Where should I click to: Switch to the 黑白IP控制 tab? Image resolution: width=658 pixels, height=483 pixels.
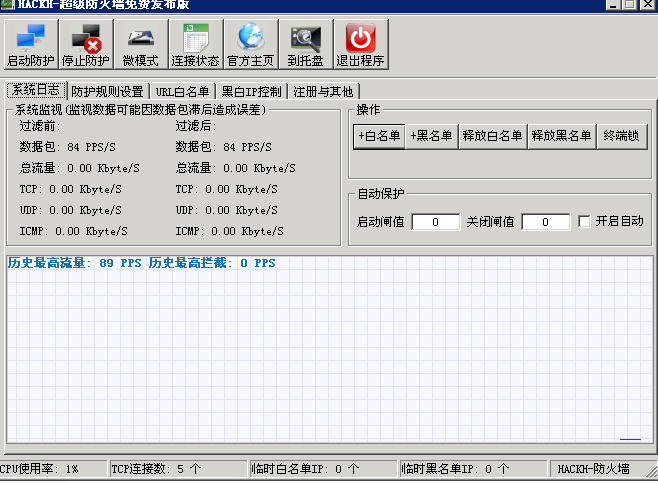[x=251, y=91]
